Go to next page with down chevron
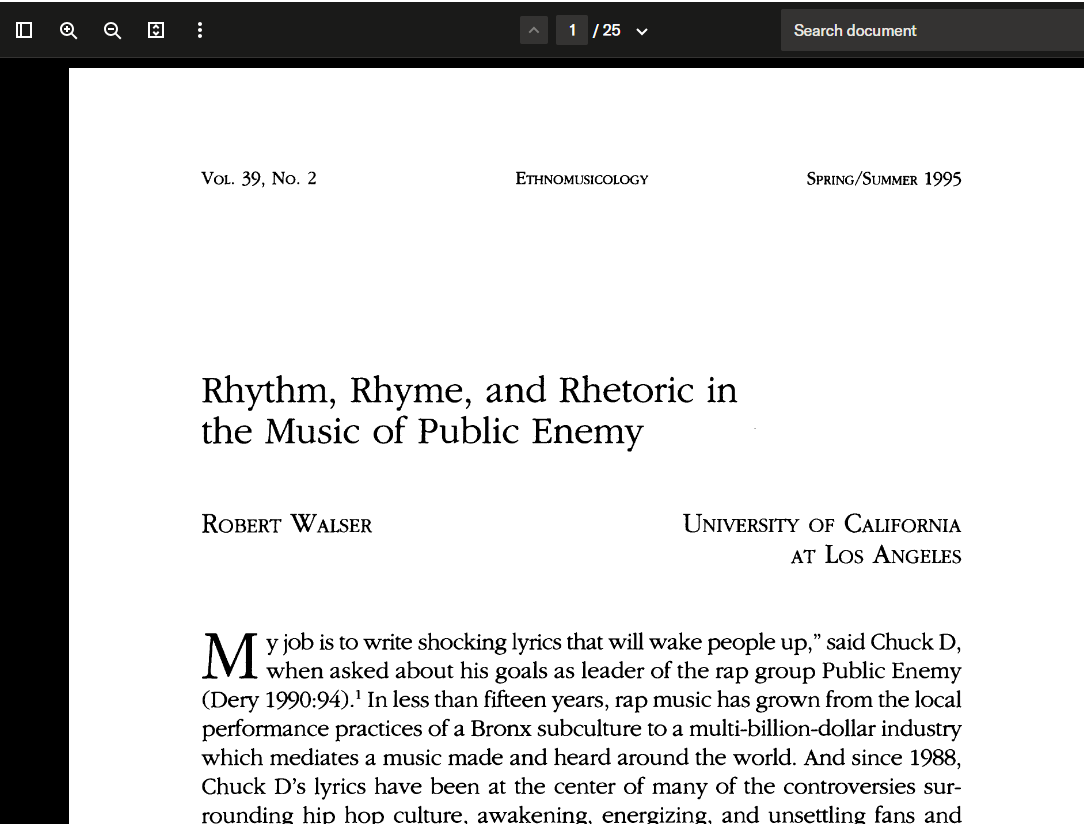The height and width of the screenshot is (824, 1084). pyautogui.click(x=642, y=31)
